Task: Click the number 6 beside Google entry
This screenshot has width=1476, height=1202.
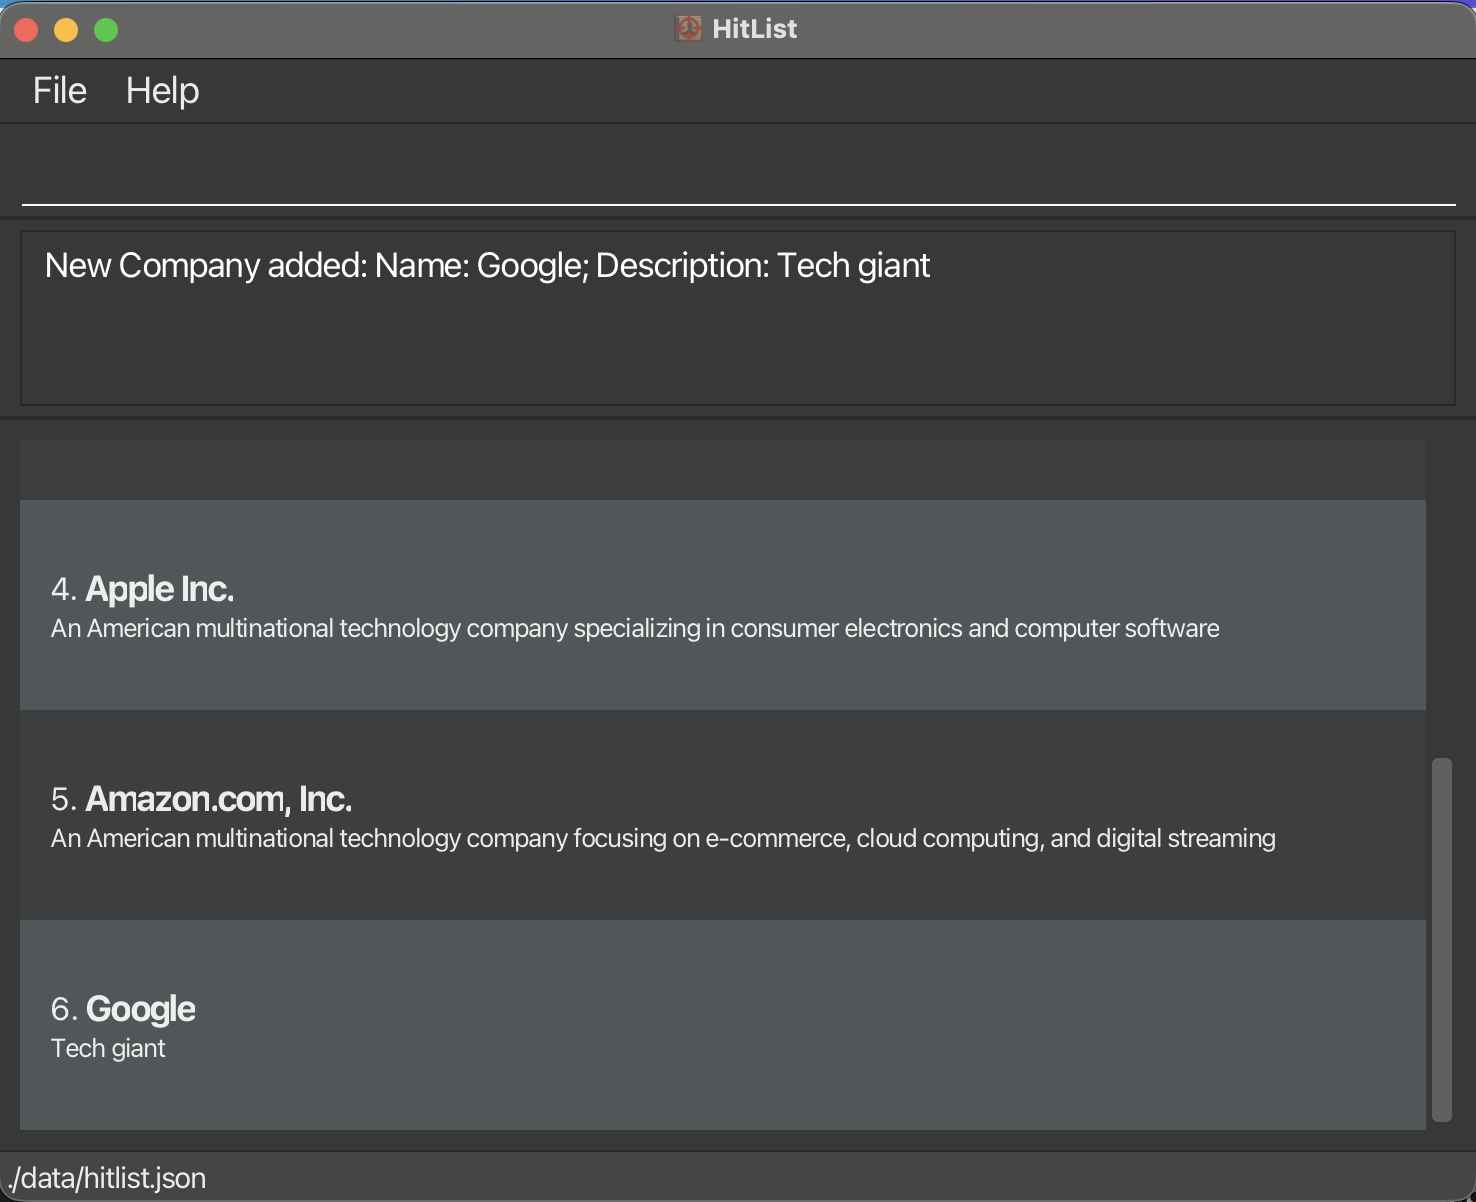Action: pyautogui.click(x=62, y=1009)
